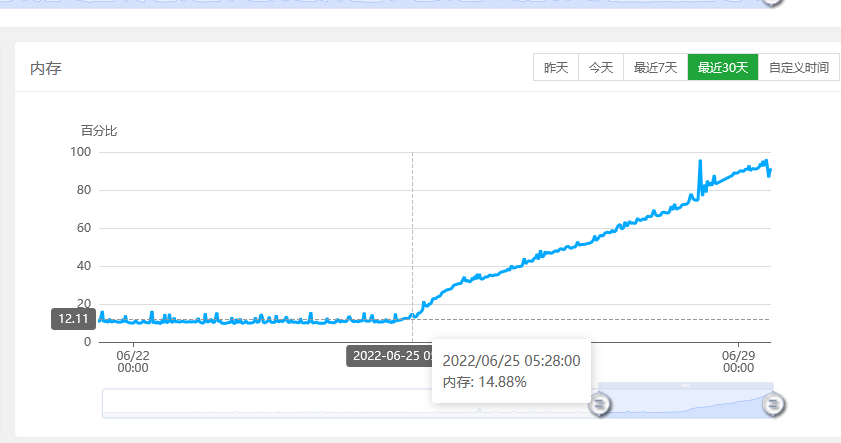Image resolution: width=841 pixels, height=443 pixels.
Task: Click the 内存: 14.88% tooltip box
Action: coord(510,371)
